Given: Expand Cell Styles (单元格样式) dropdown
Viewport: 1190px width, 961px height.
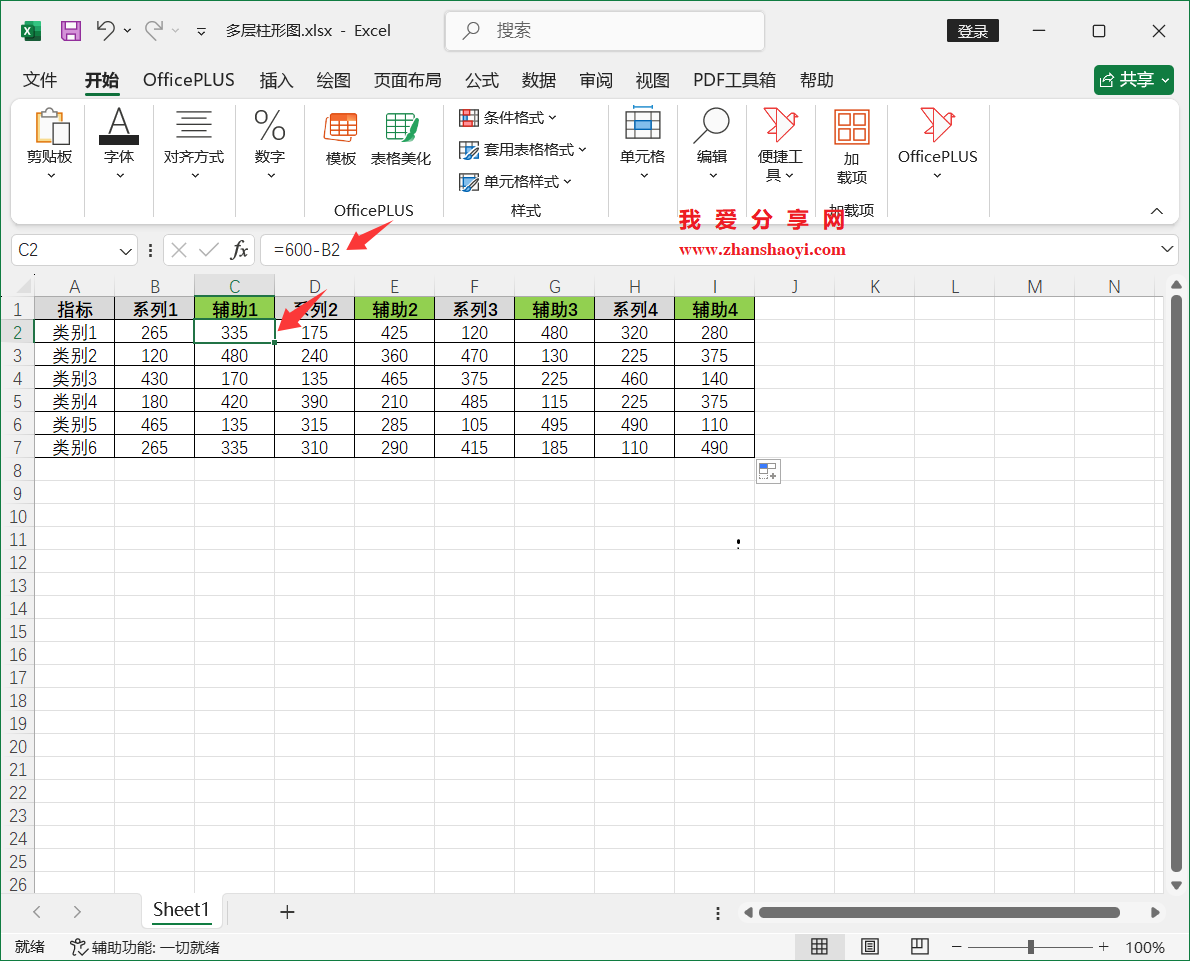Looking at the screenshot, I should (568, 181).
